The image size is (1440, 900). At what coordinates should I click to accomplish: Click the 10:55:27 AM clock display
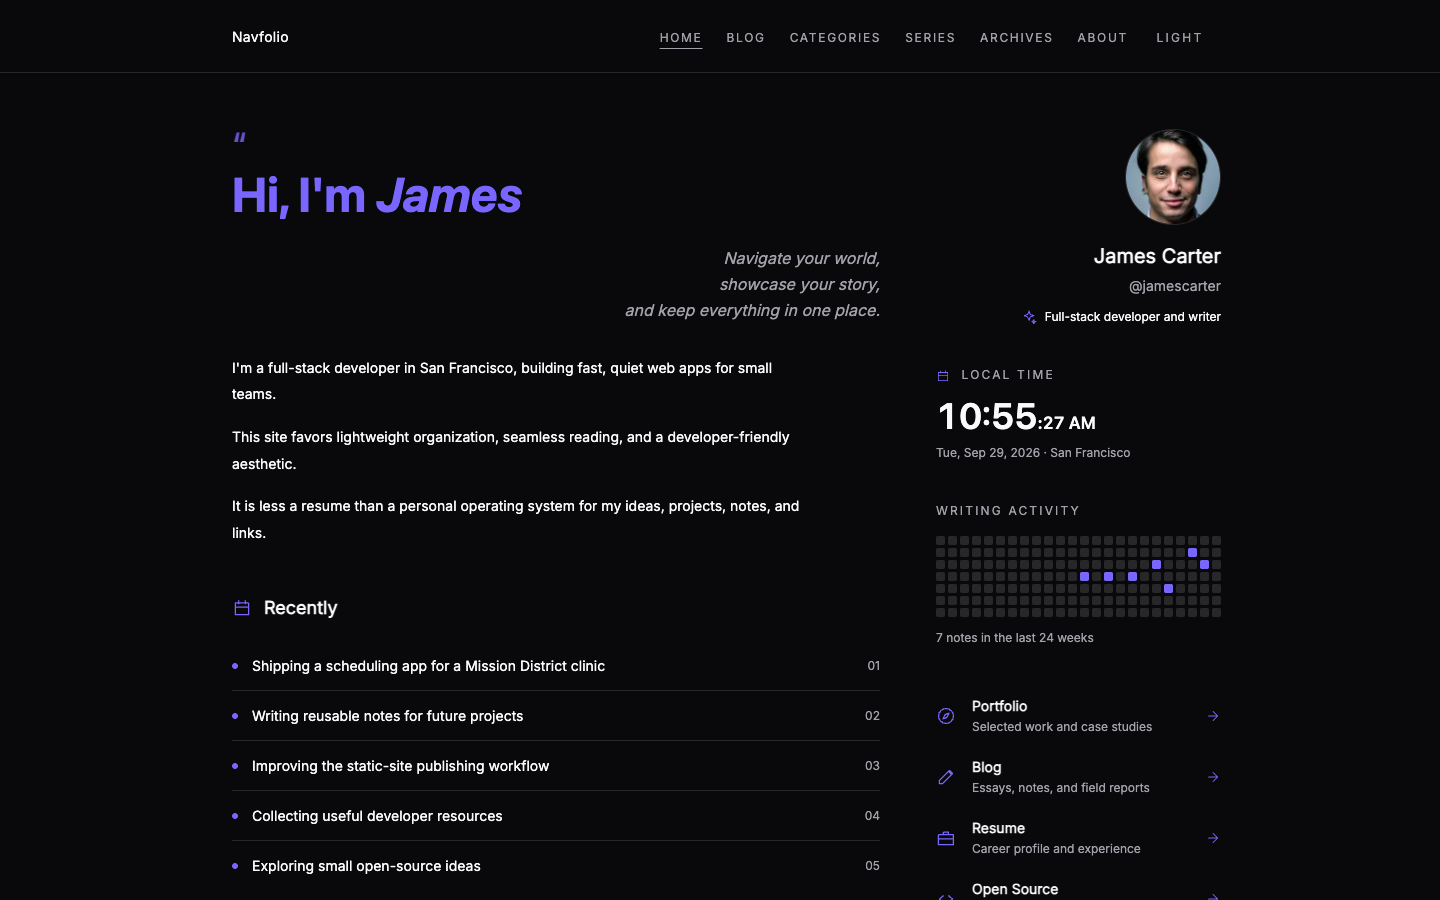[1016, 416]
